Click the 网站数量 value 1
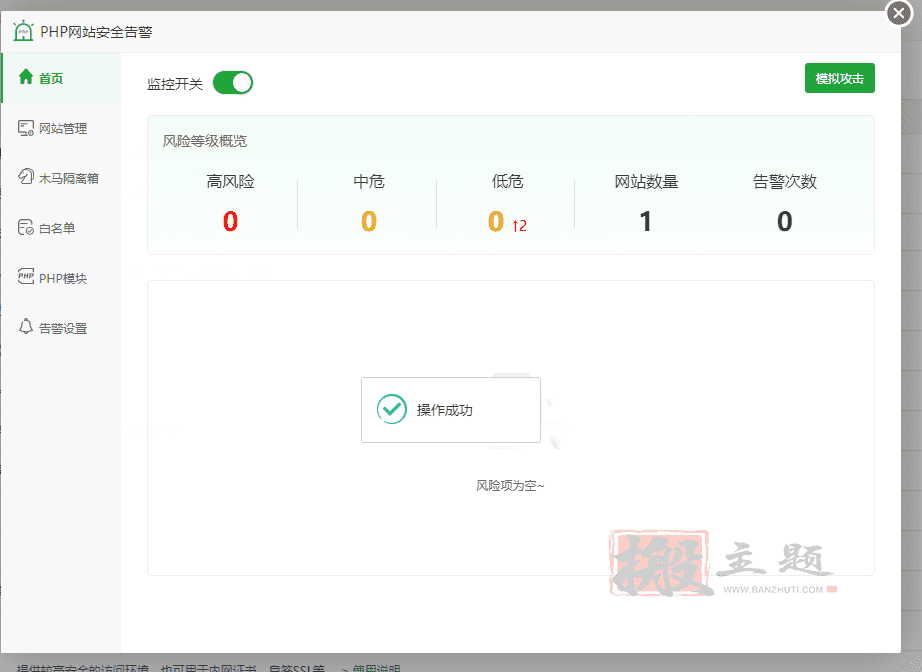 tap(646, 222)
